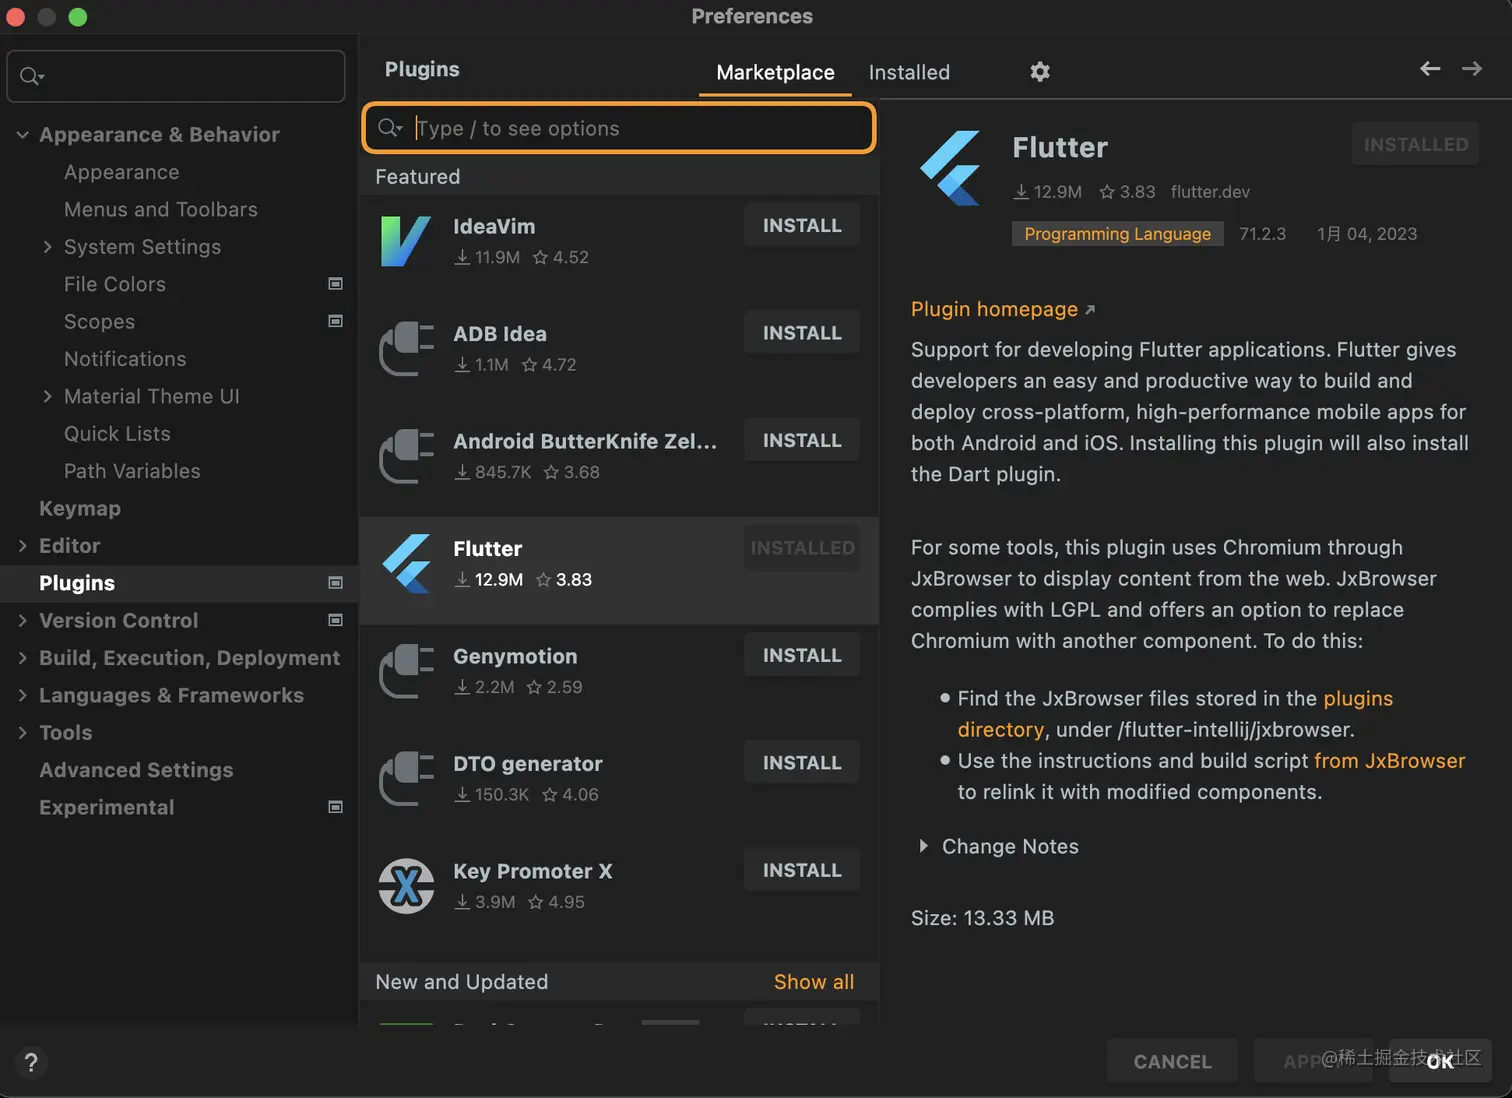Expand the Appearance & Behavior section
1512x1098 pixels.
tap(23, 135)
